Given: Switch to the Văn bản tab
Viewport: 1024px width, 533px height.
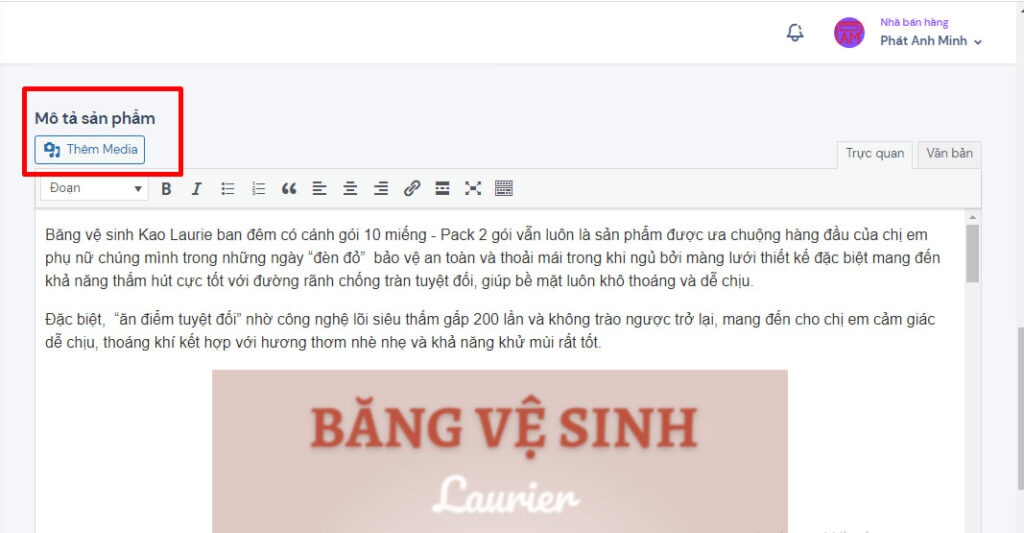Looking at the screenshot, I should pos(949,153).
